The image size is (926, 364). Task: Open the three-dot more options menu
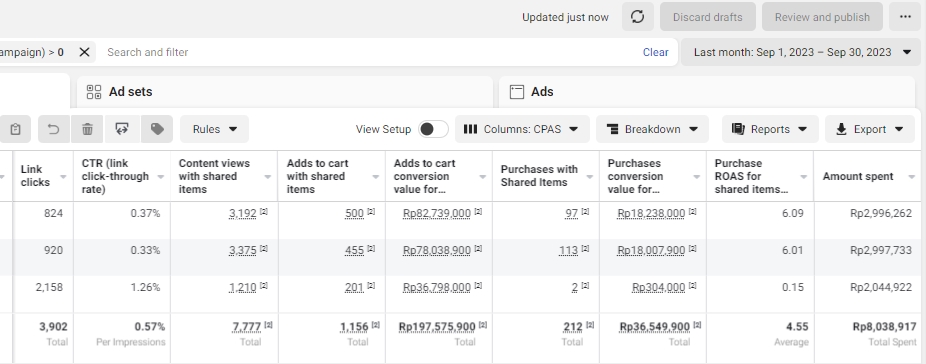[x=905, y=17]
